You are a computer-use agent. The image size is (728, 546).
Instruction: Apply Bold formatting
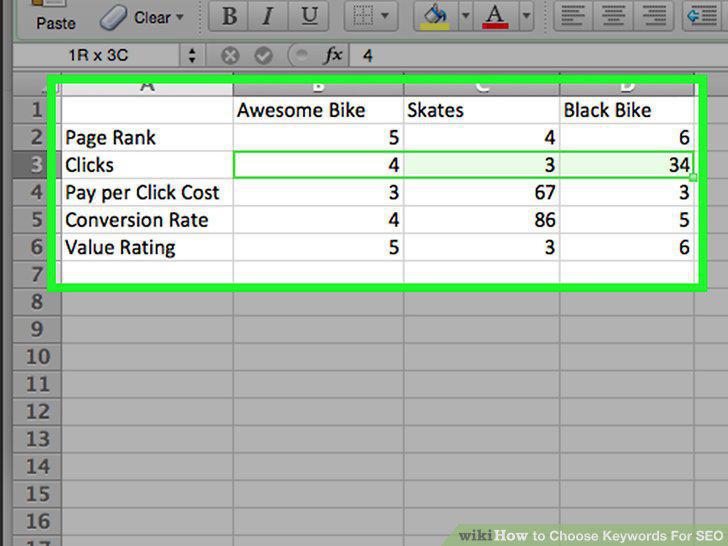229,16
